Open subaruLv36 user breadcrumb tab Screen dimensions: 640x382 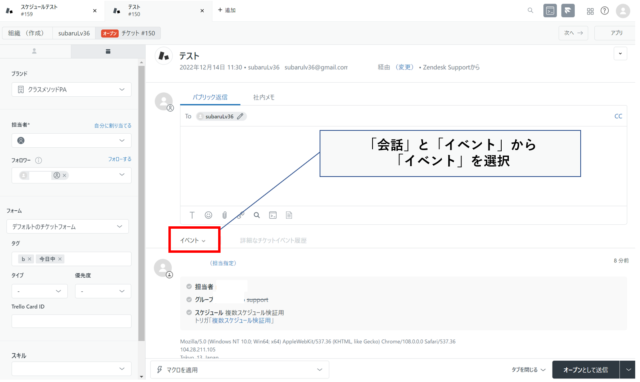point(74,33)
